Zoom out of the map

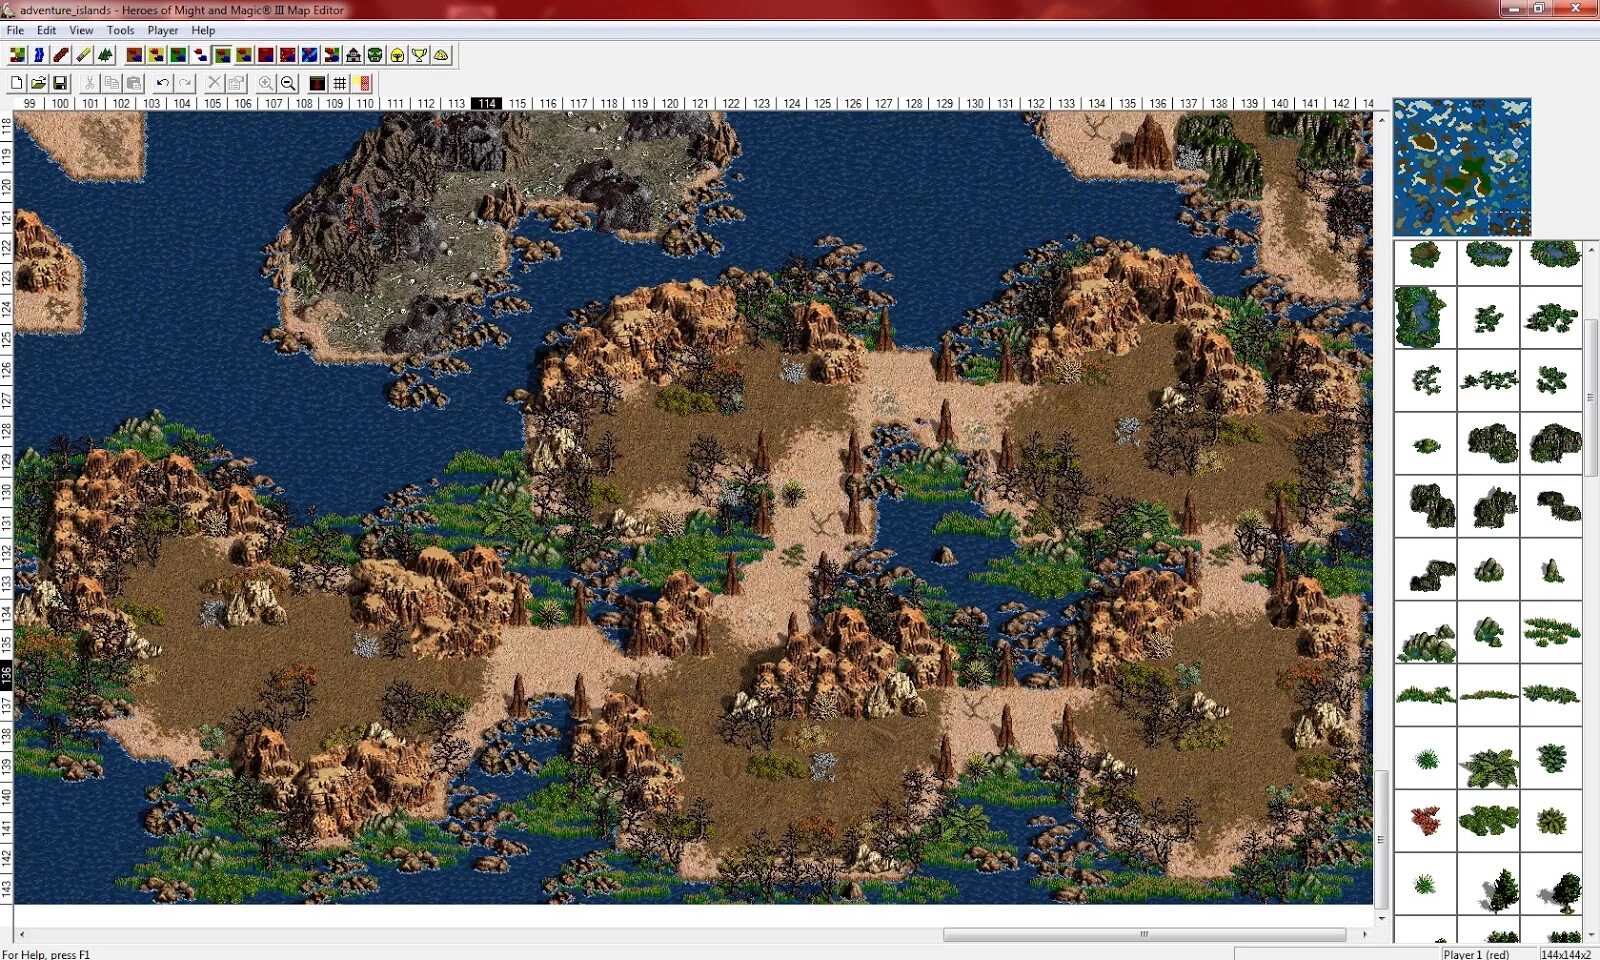[x=288, y=83]
